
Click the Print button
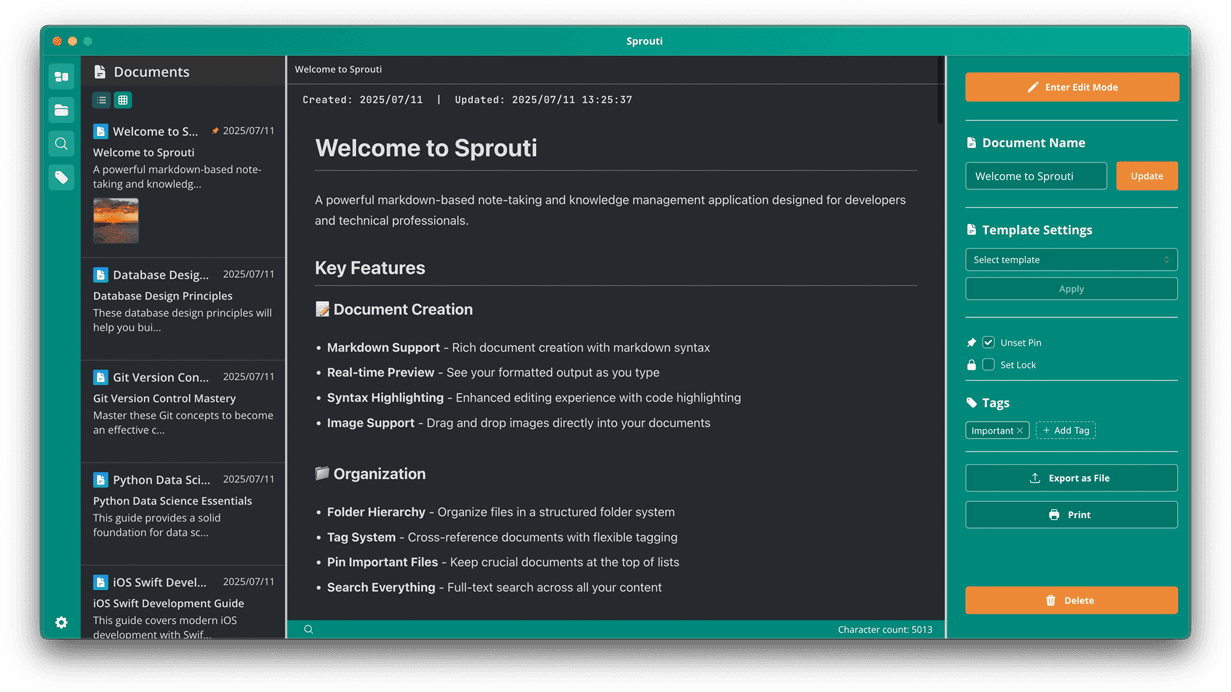[x=1072, y=515]
